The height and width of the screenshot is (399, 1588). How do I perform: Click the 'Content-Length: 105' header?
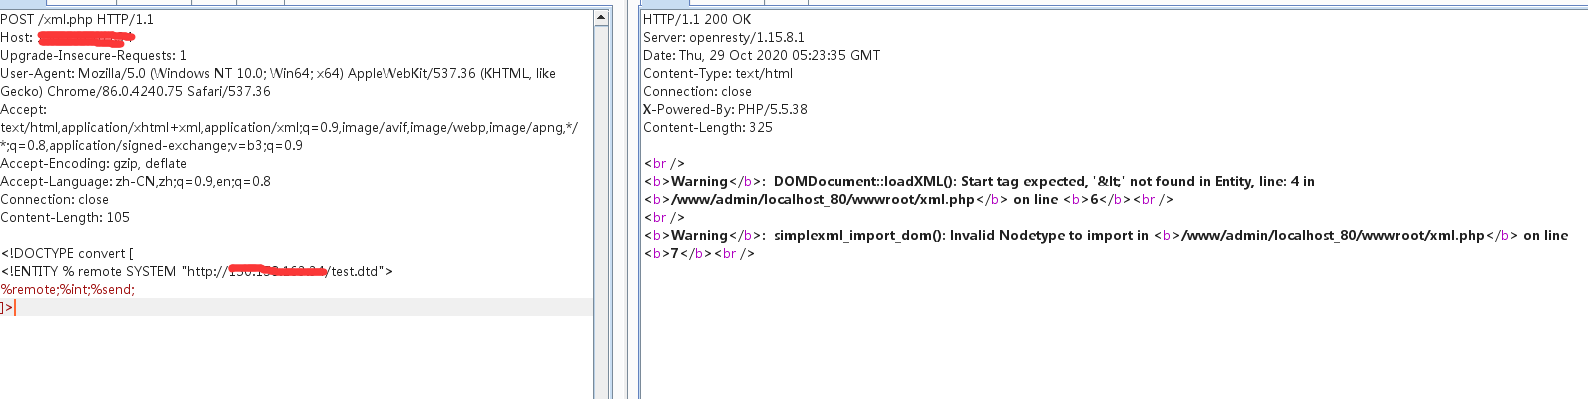[x=65, y=217]
